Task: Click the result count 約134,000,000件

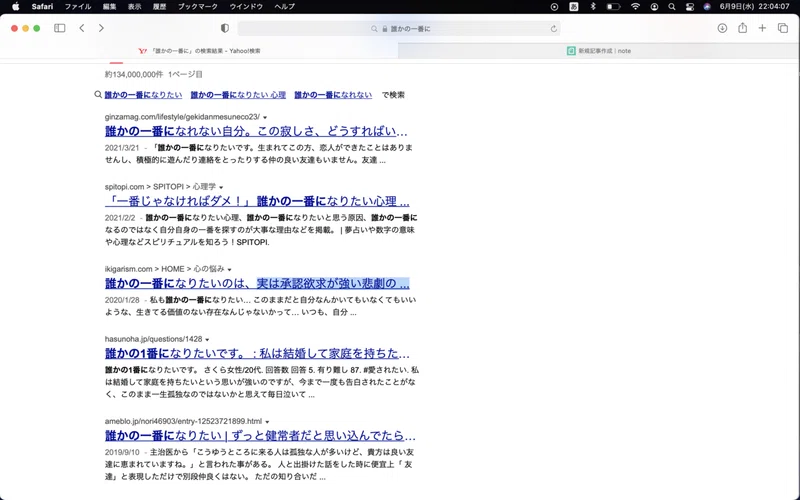Action: click(134, 74)
